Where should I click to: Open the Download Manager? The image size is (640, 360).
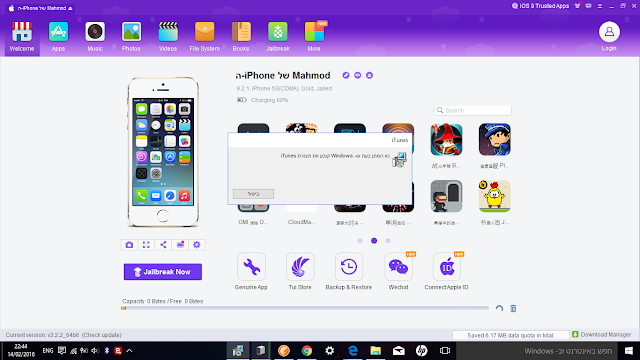[x=602, y=335]
